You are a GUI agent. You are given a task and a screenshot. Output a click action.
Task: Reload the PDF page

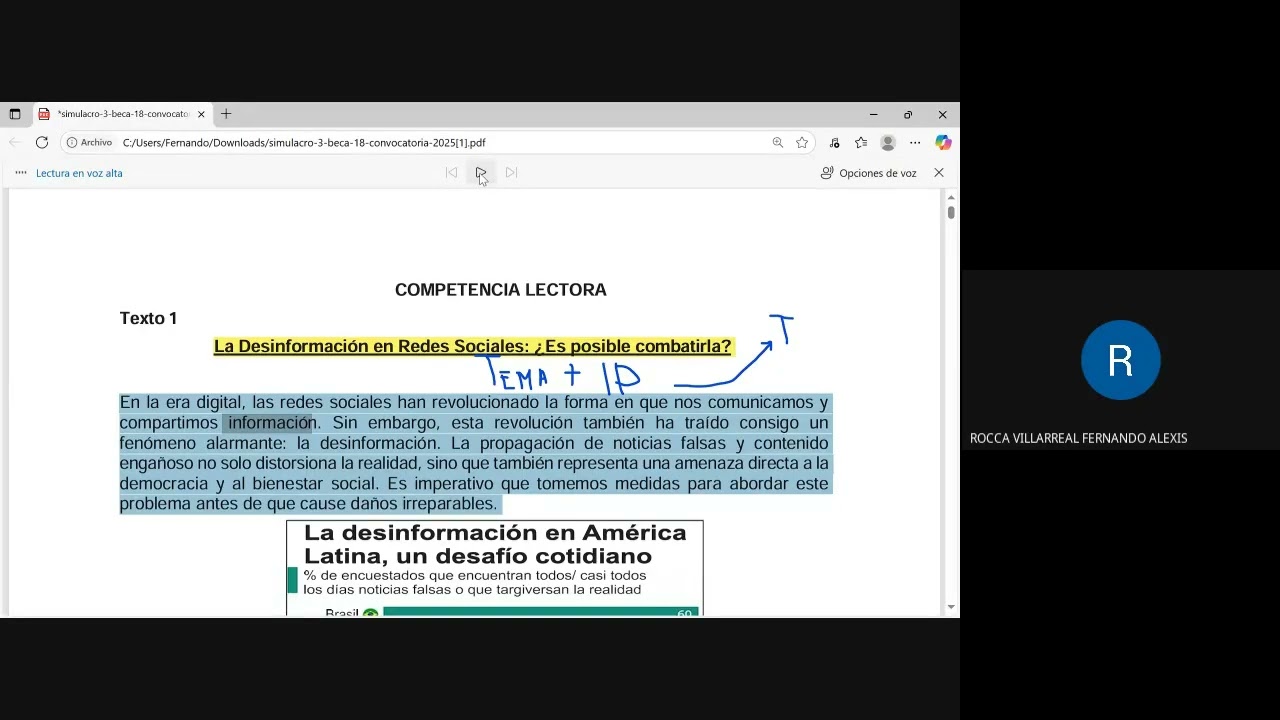[x=42, y=143]
